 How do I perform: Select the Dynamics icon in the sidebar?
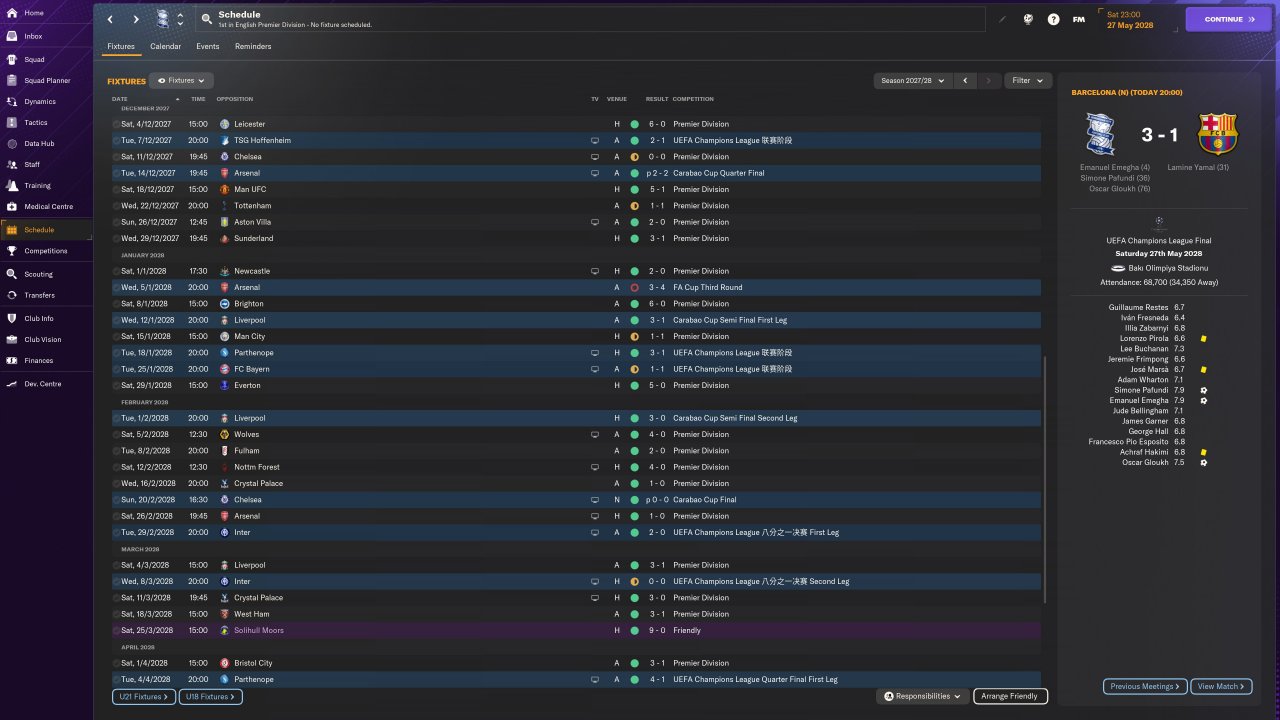tap(12, 101)
